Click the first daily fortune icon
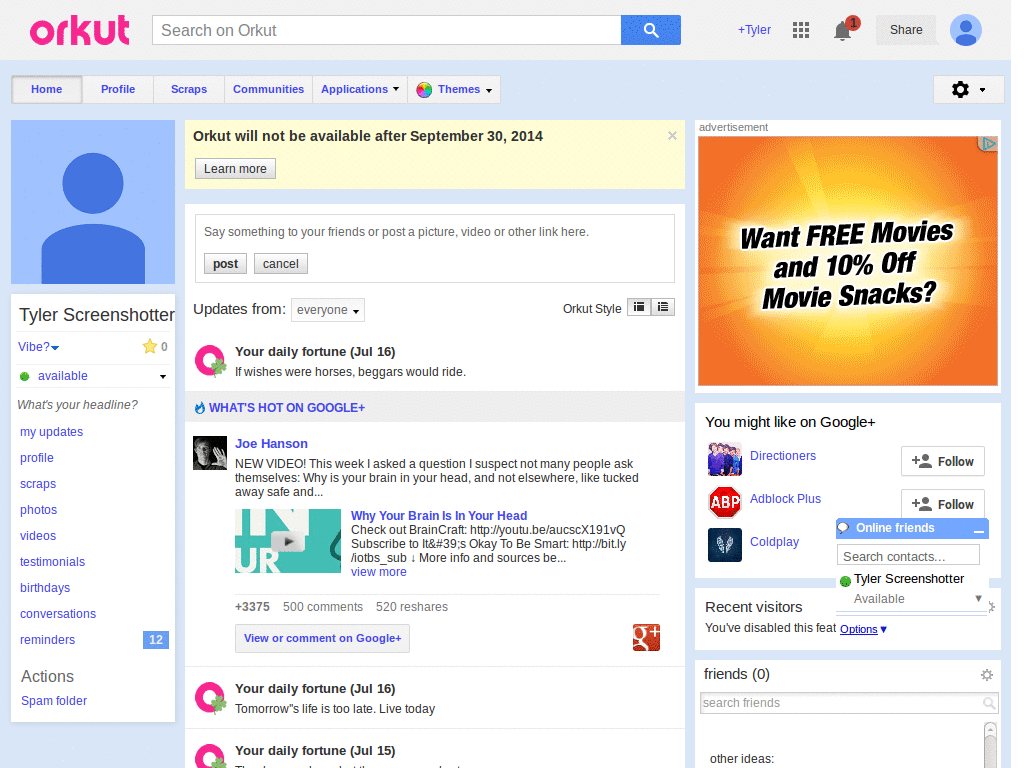Screen dimensions: 1024x768 tap(210, 361)
